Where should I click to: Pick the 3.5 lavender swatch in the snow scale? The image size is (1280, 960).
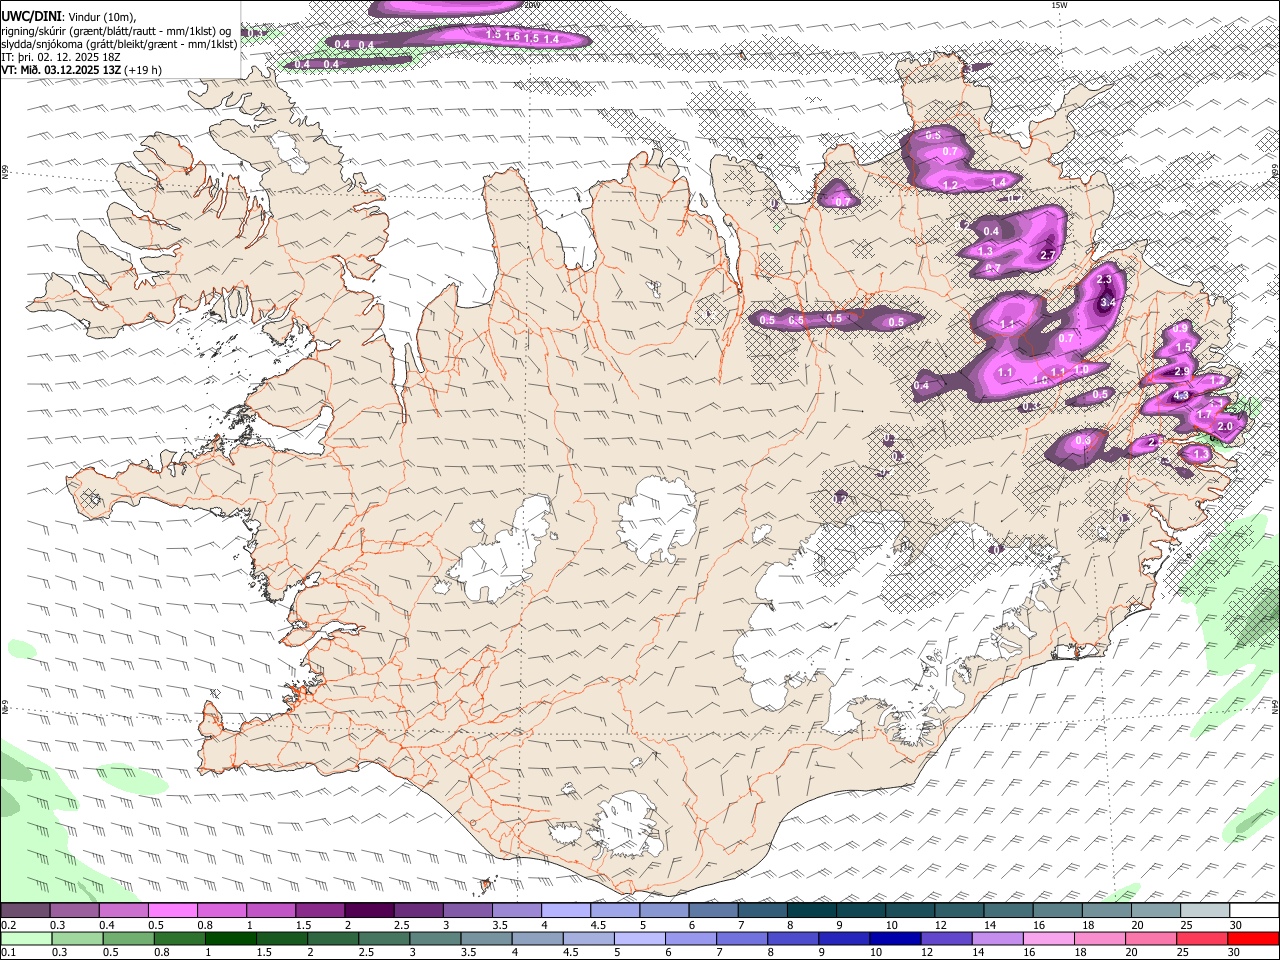click(516, 910)
